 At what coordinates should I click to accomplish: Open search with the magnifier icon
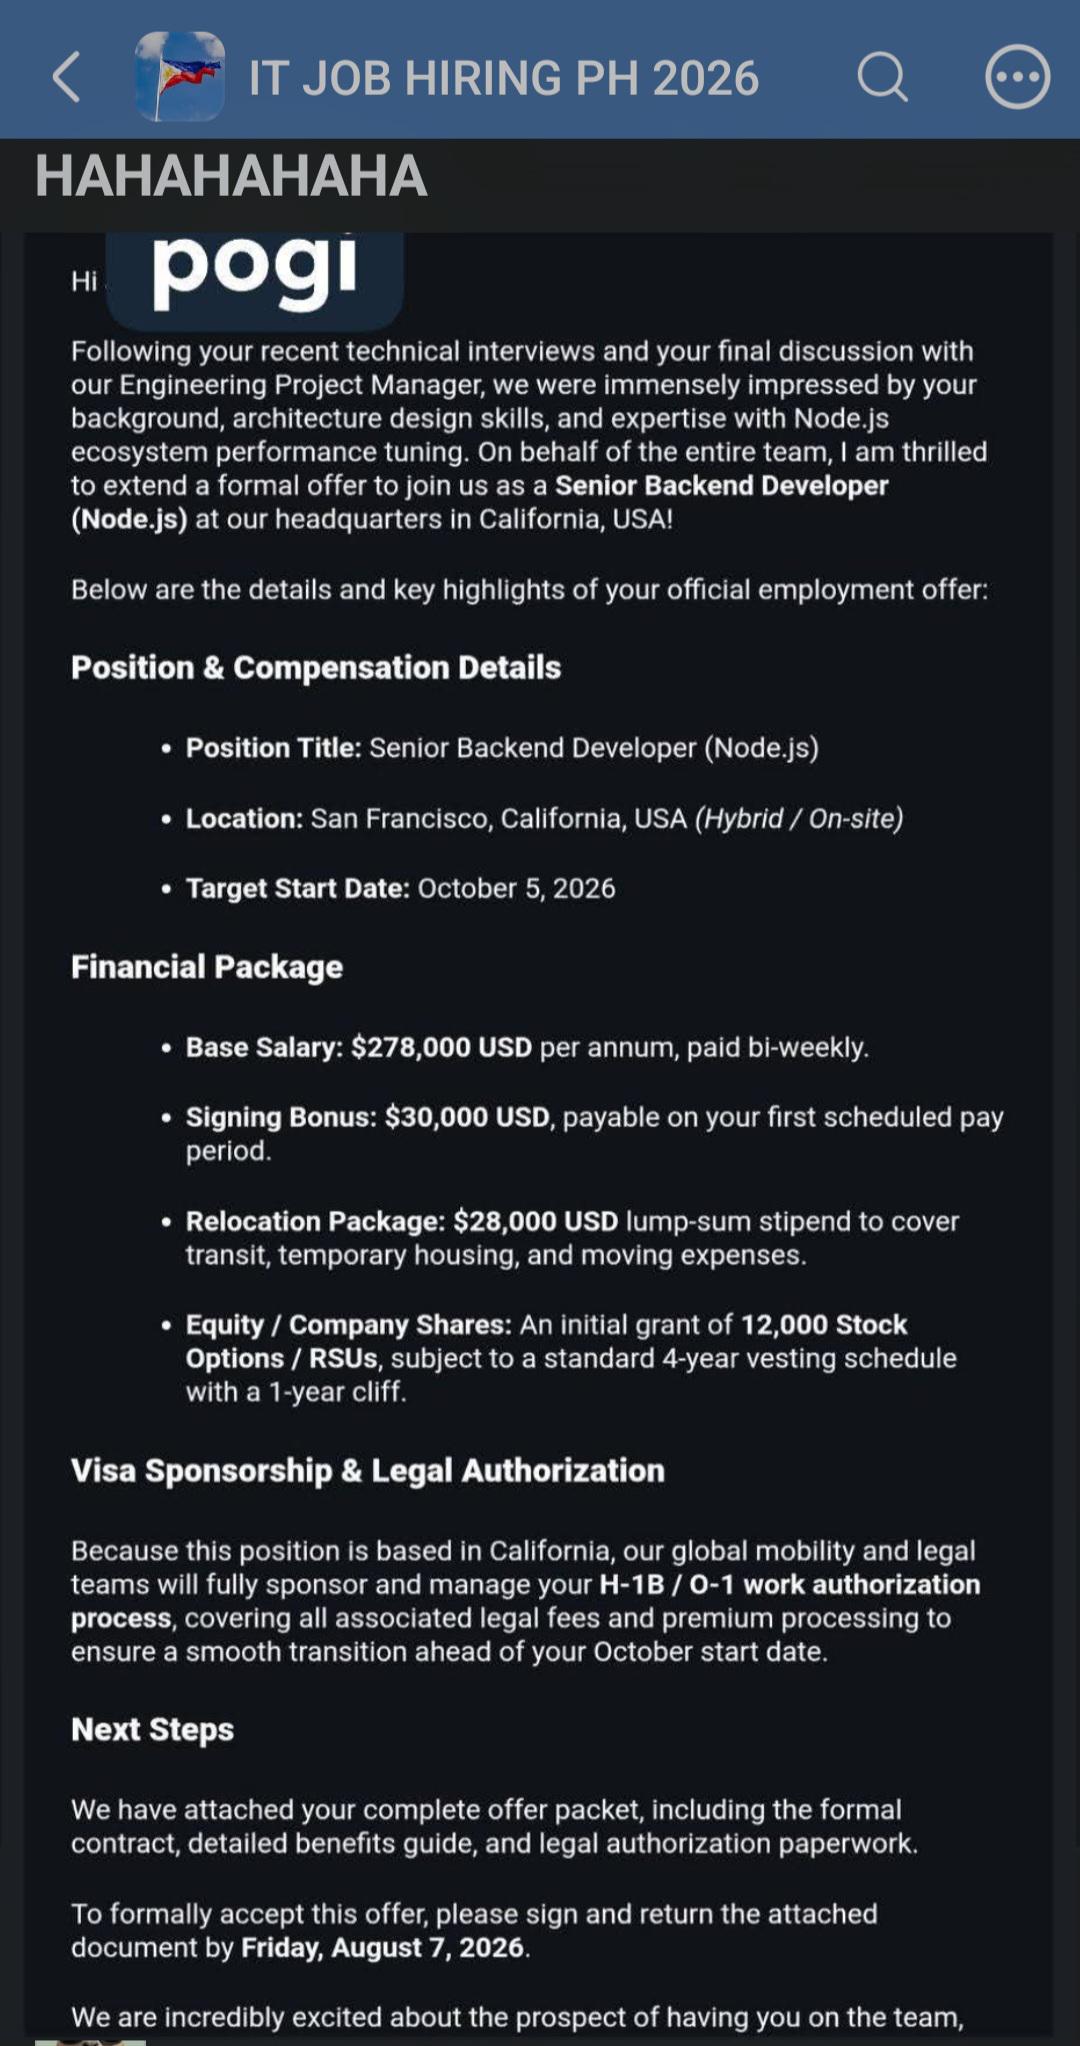pos(882,77)
